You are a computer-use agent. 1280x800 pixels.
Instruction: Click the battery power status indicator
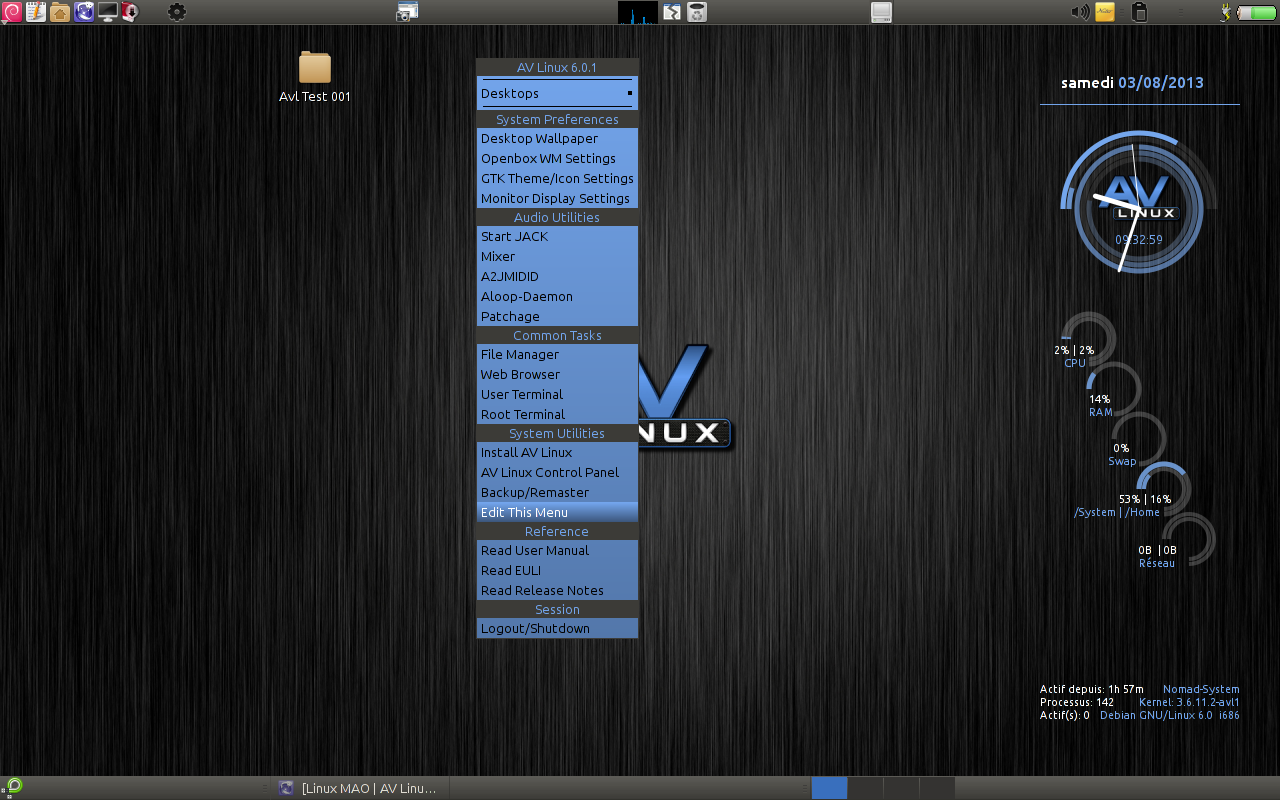[x=1257, y=12]
